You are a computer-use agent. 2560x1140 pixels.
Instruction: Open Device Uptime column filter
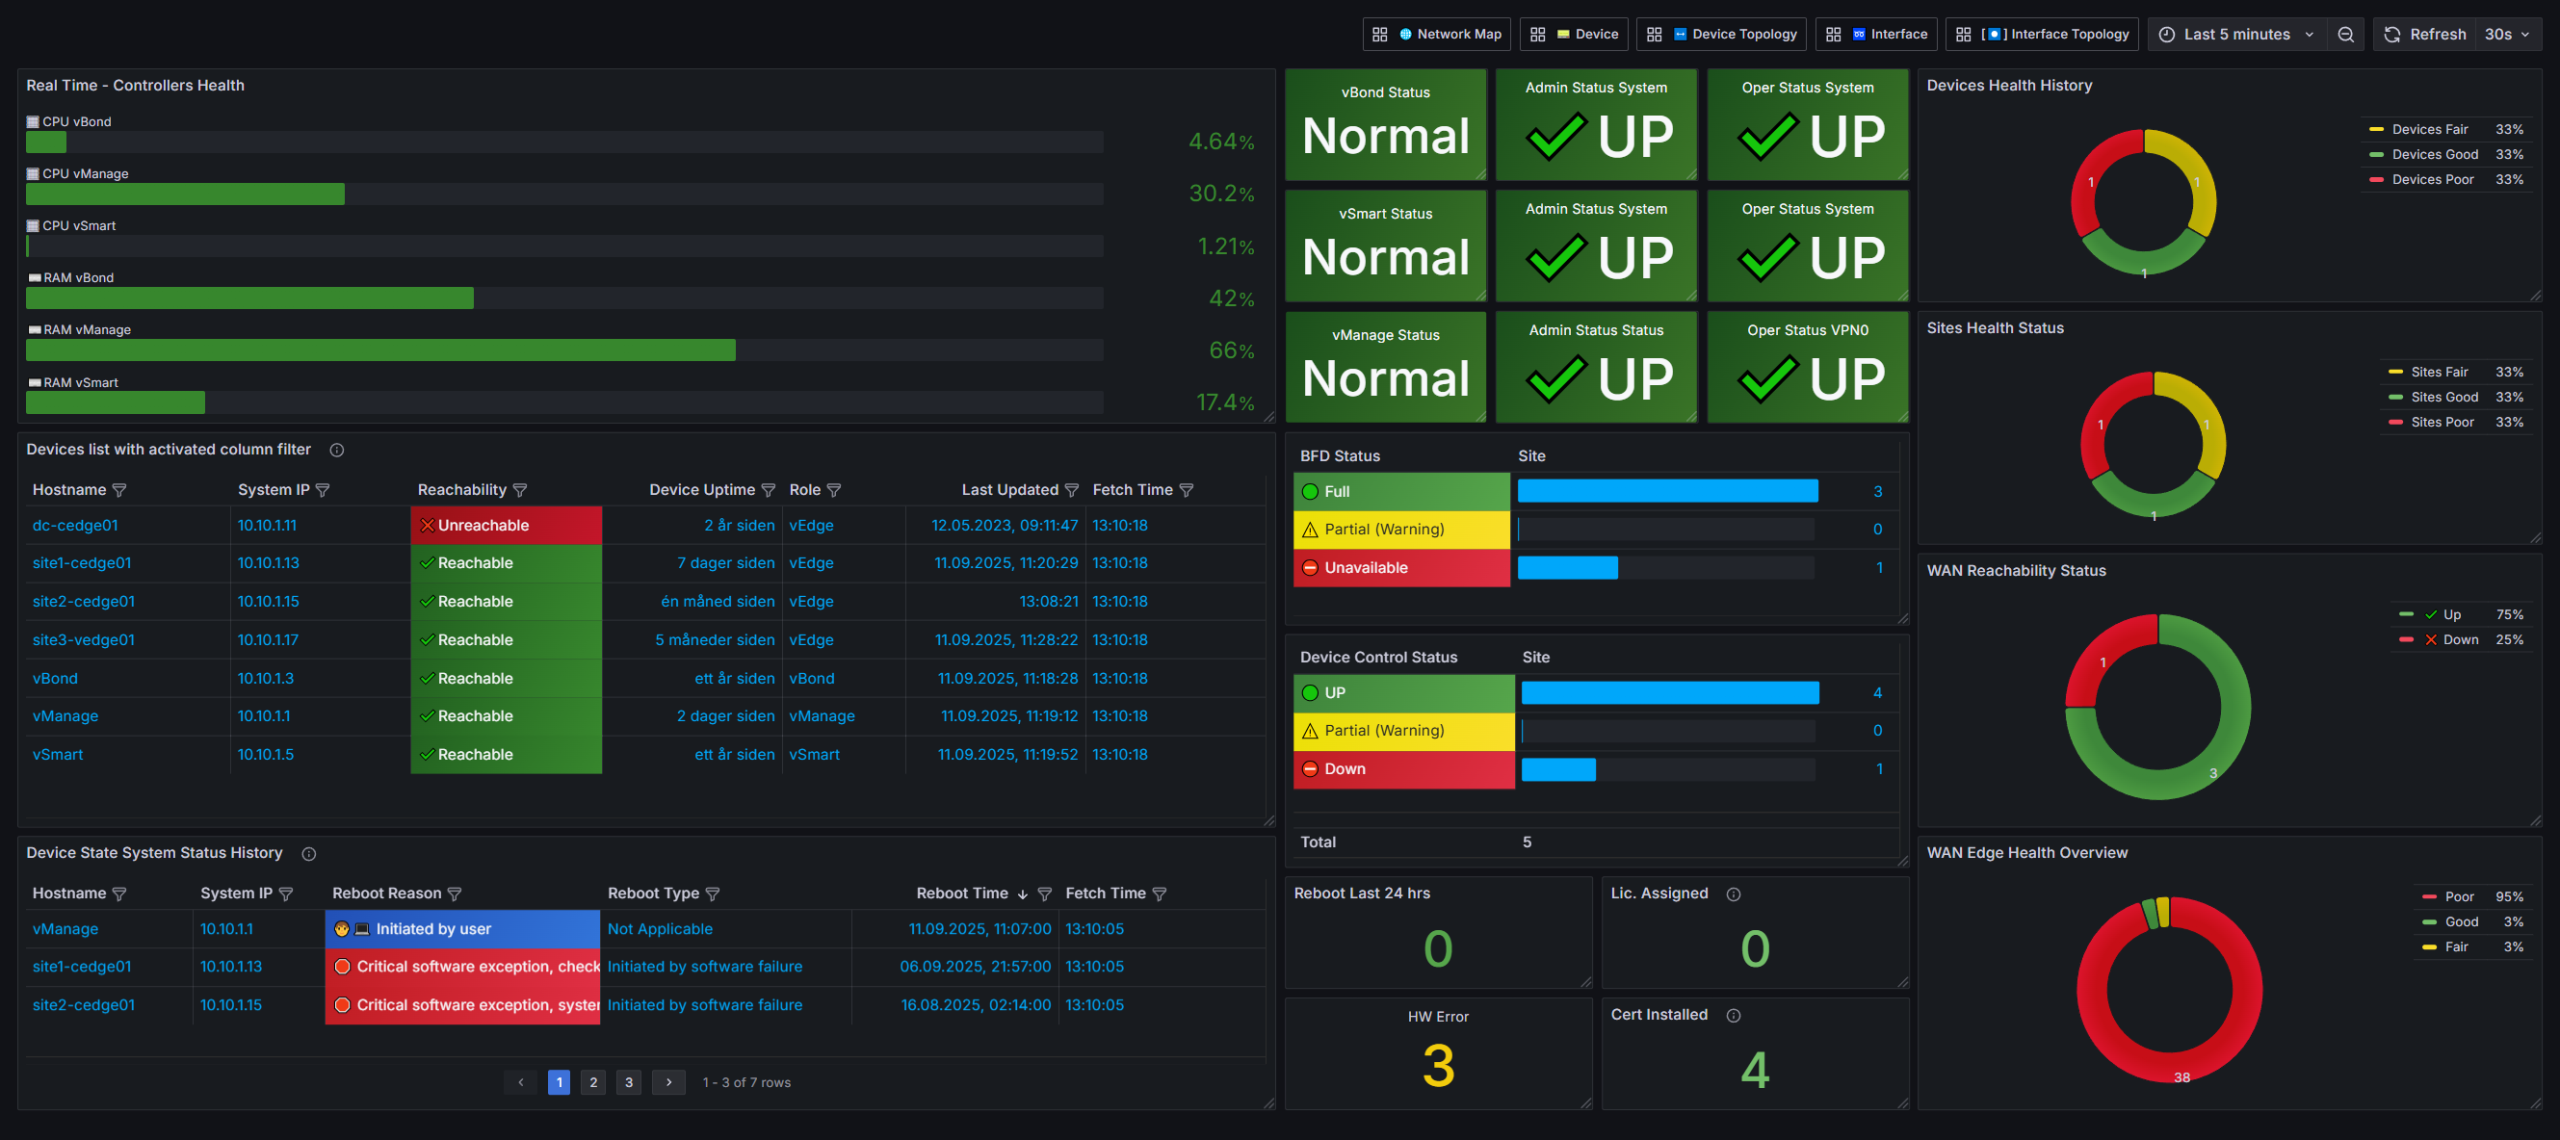click(768, 490)
